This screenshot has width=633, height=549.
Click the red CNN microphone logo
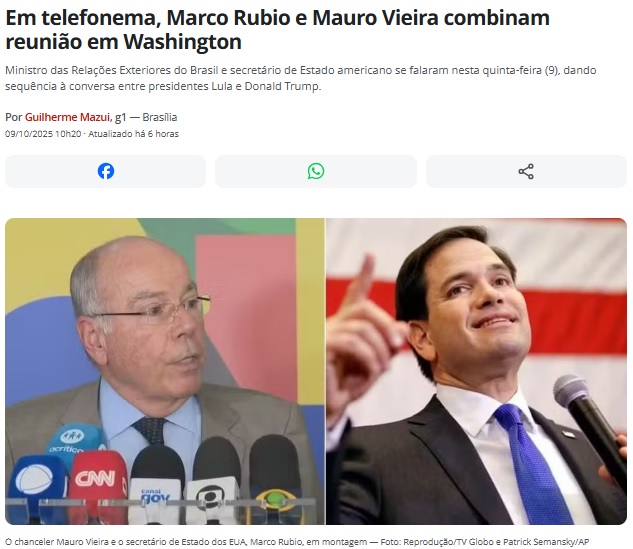(95, 479)
